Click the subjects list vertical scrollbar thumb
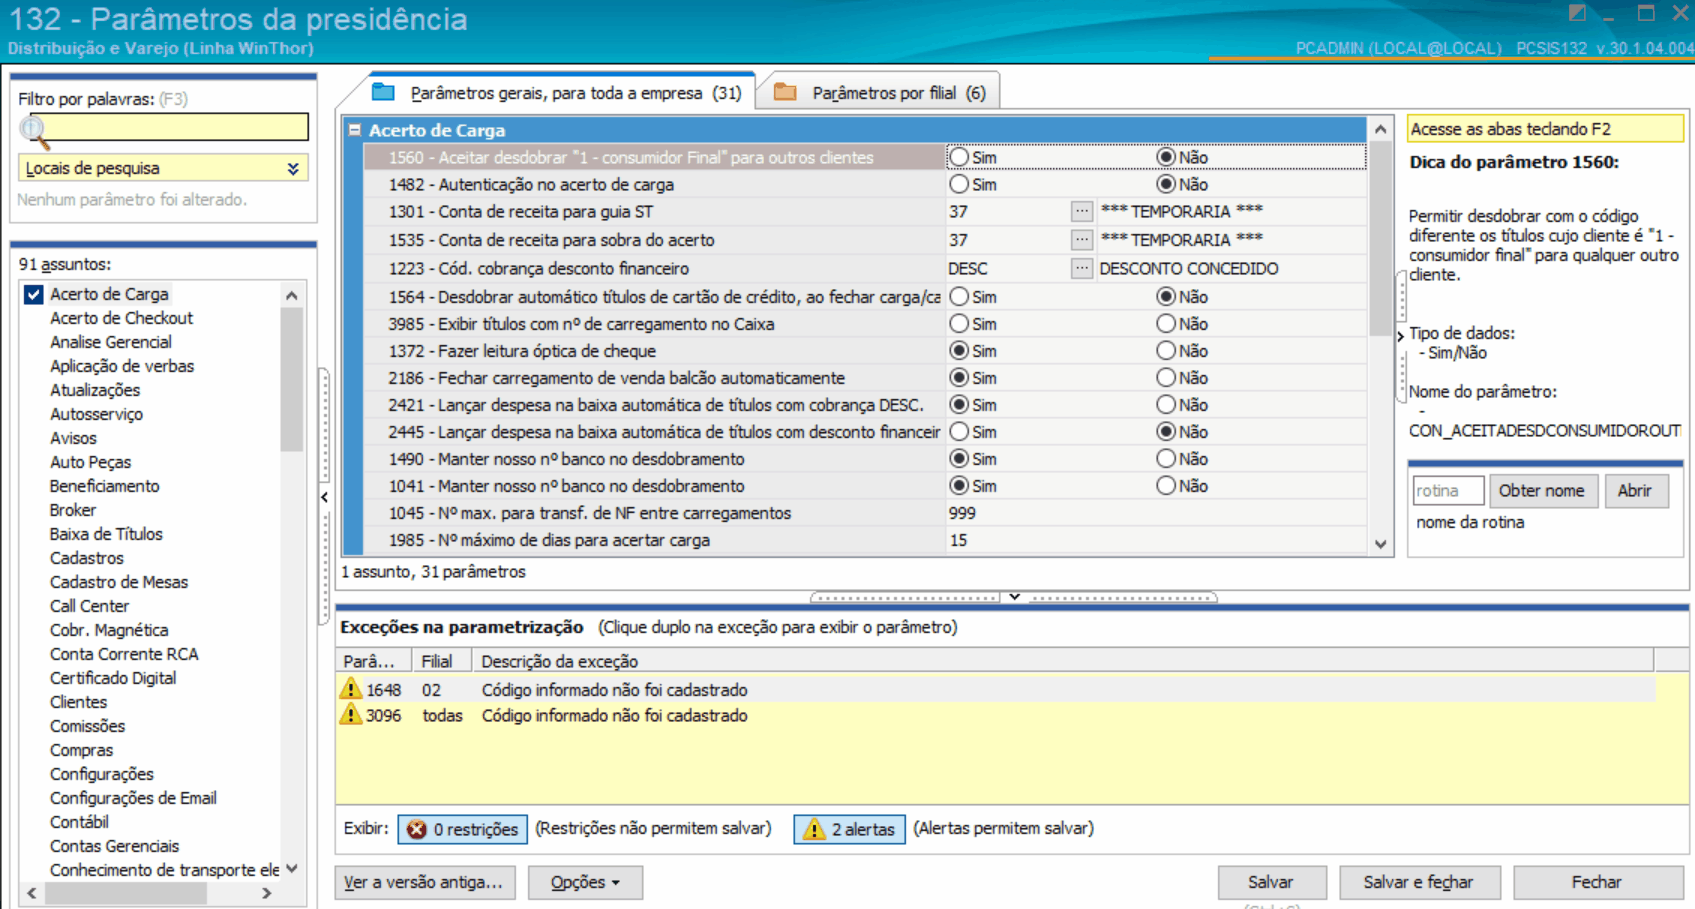Viewport: 1695px width, 909px height. 291,378
